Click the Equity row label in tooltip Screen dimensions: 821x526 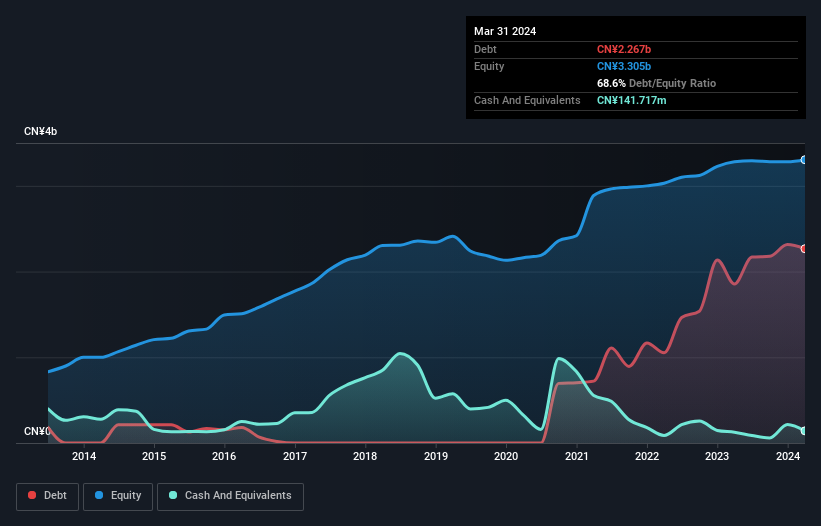coord(489,66)
